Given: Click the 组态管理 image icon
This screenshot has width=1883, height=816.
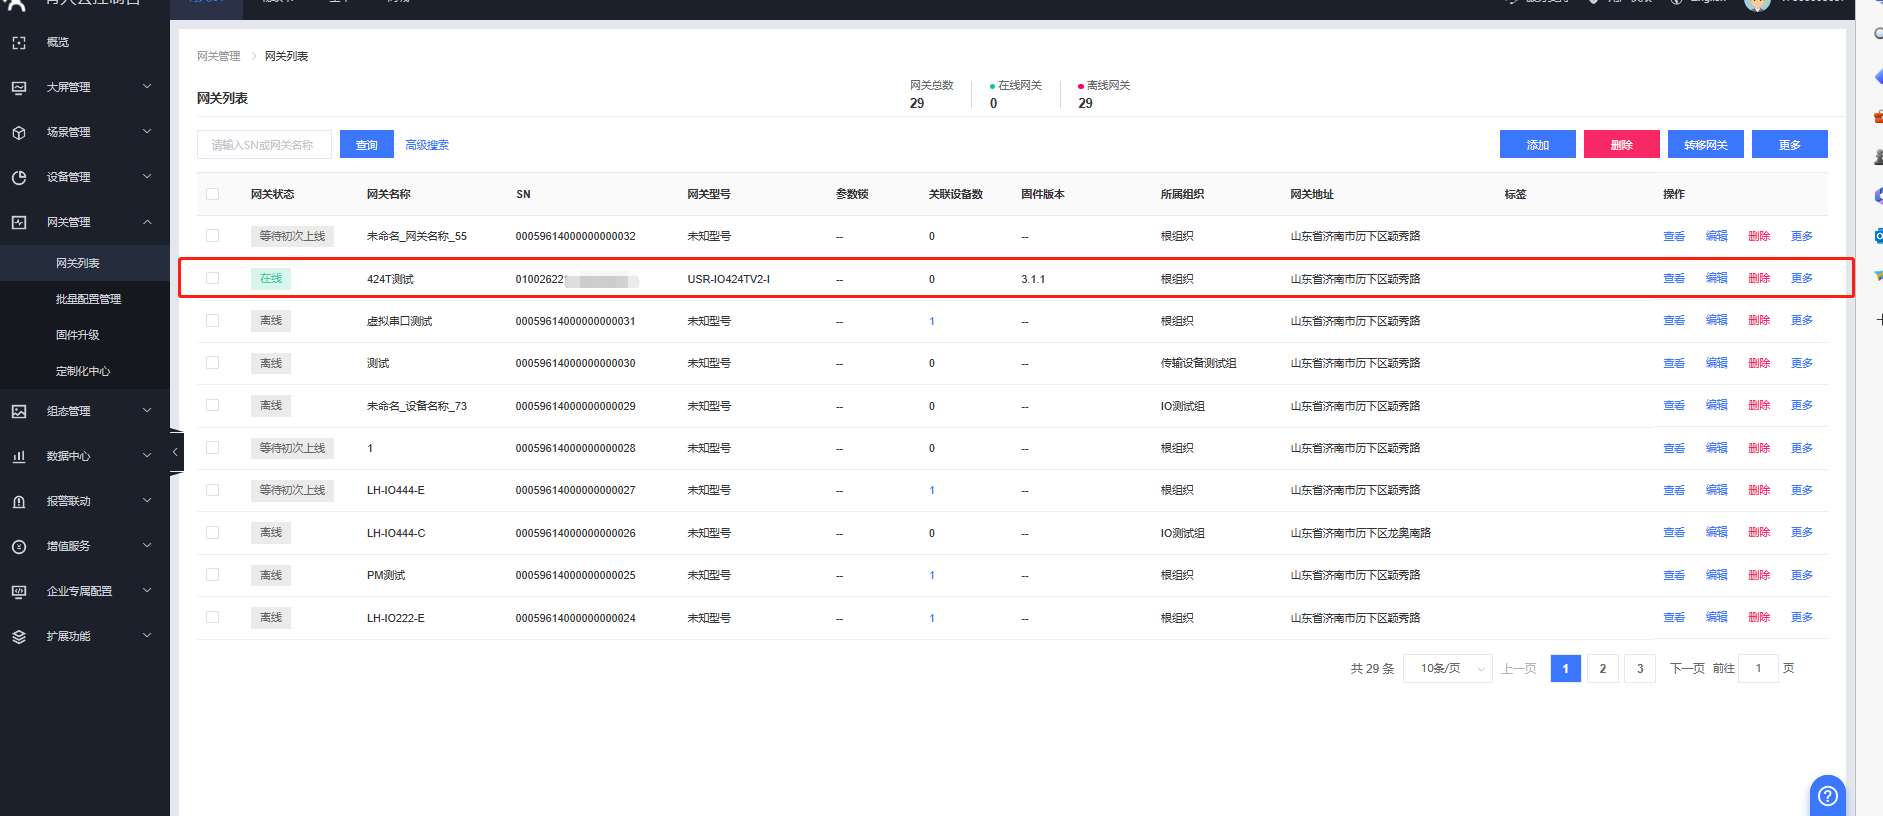Looking at the screenshot, I should pos(19,412).
